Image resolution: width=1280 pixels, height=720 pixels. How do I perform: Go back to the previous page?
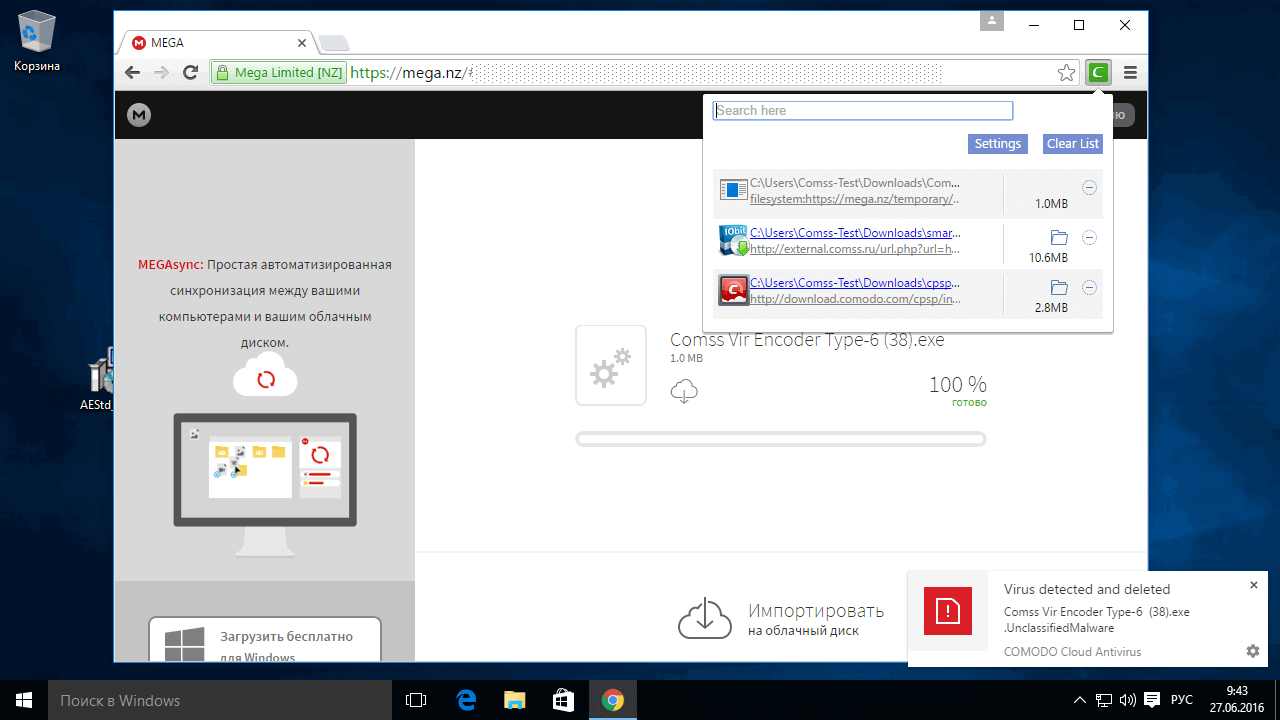click(132, 72)
